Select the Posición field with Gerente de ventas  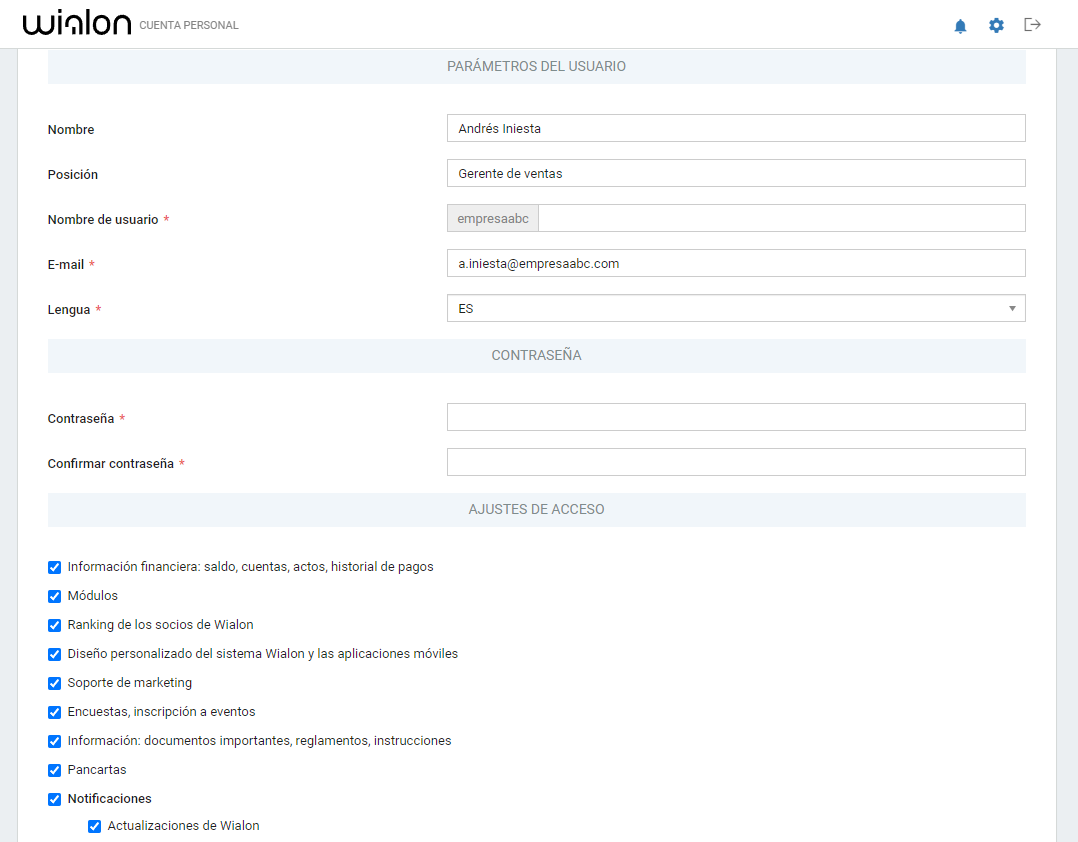735,173
